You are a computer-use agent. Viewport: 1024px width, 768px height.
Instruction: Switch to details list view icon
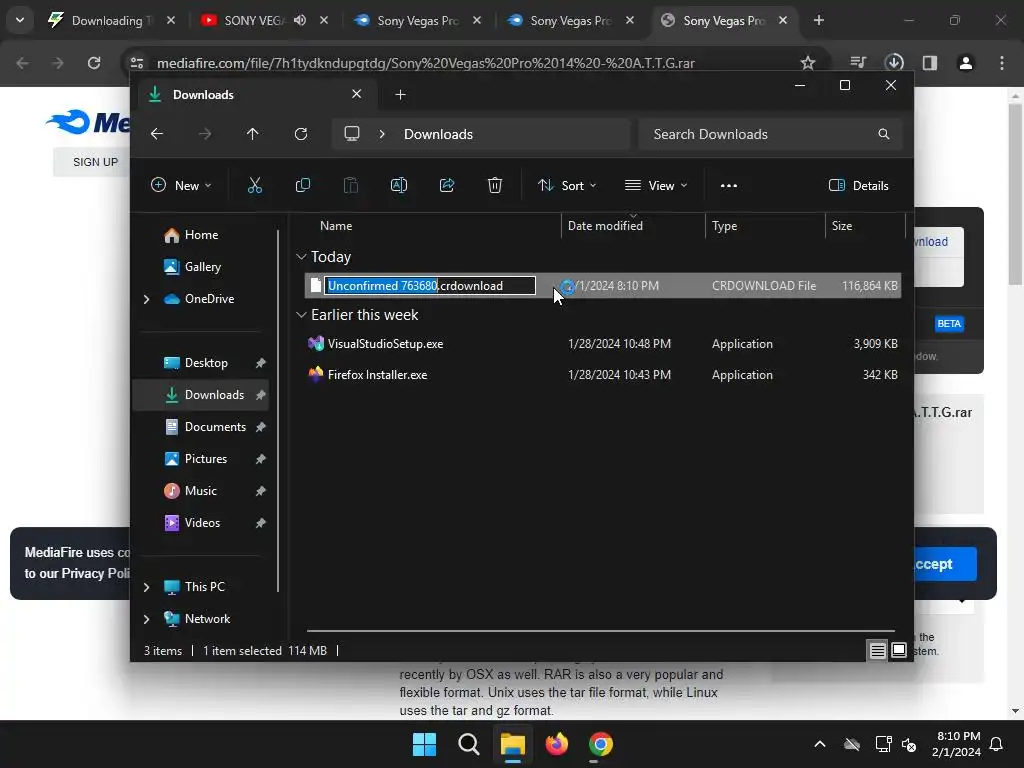coord(877,650)
